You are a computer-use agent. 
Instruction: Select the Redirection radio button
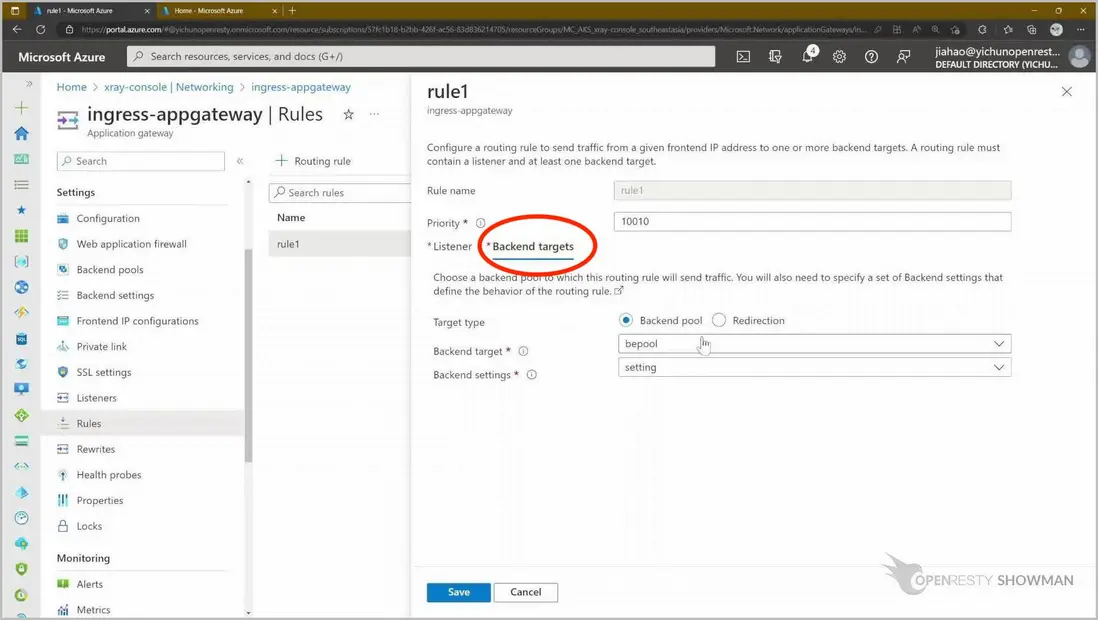click(x=718, y=320)
